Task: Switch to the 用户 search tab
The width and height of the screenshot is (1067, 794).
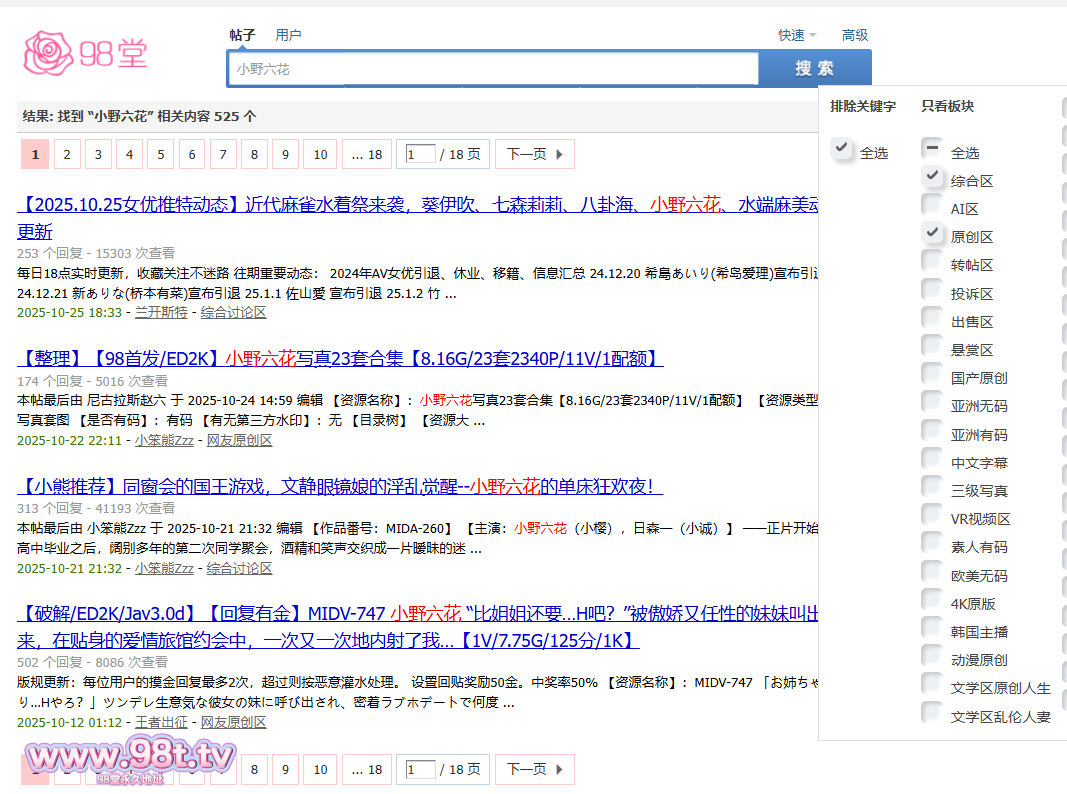Action: [288, 35]
